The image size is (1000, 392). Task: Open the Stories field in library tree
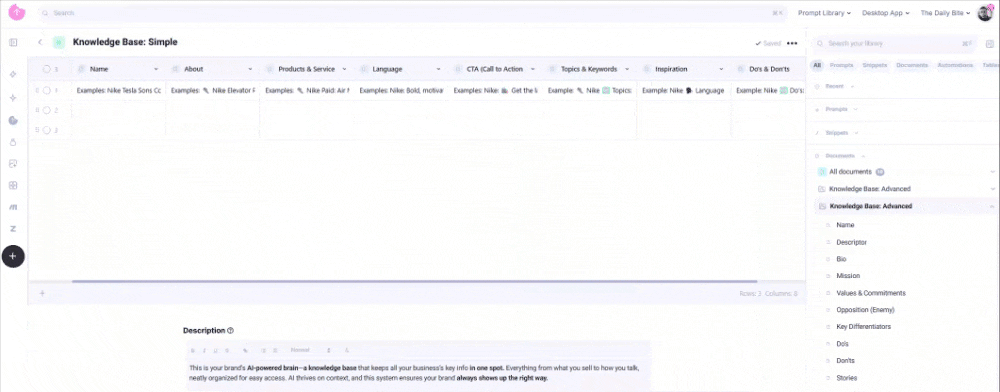(x=846, y=378)
